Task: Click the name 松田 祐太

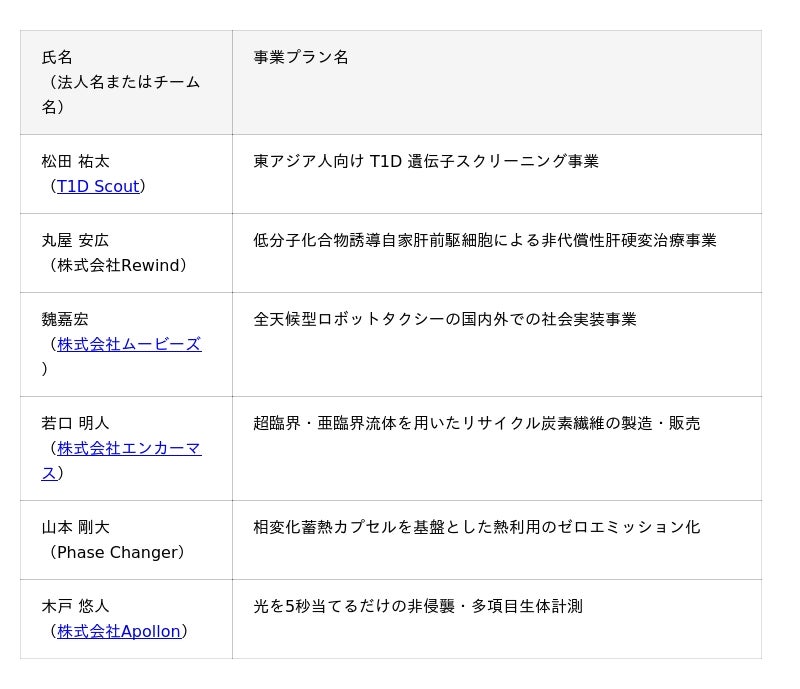Action: click(76, 161)
